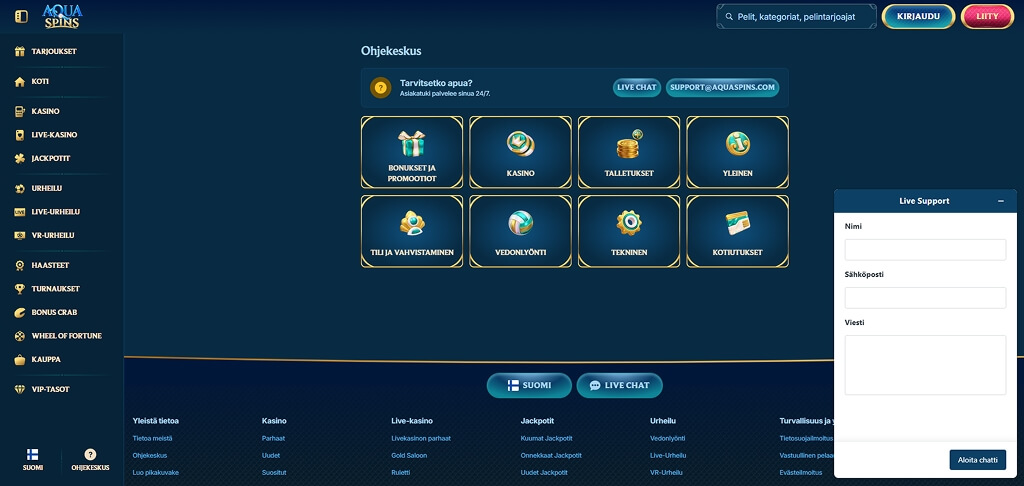
Task: Click the Kirjaudu login button
Action: (x=918, y=16)
